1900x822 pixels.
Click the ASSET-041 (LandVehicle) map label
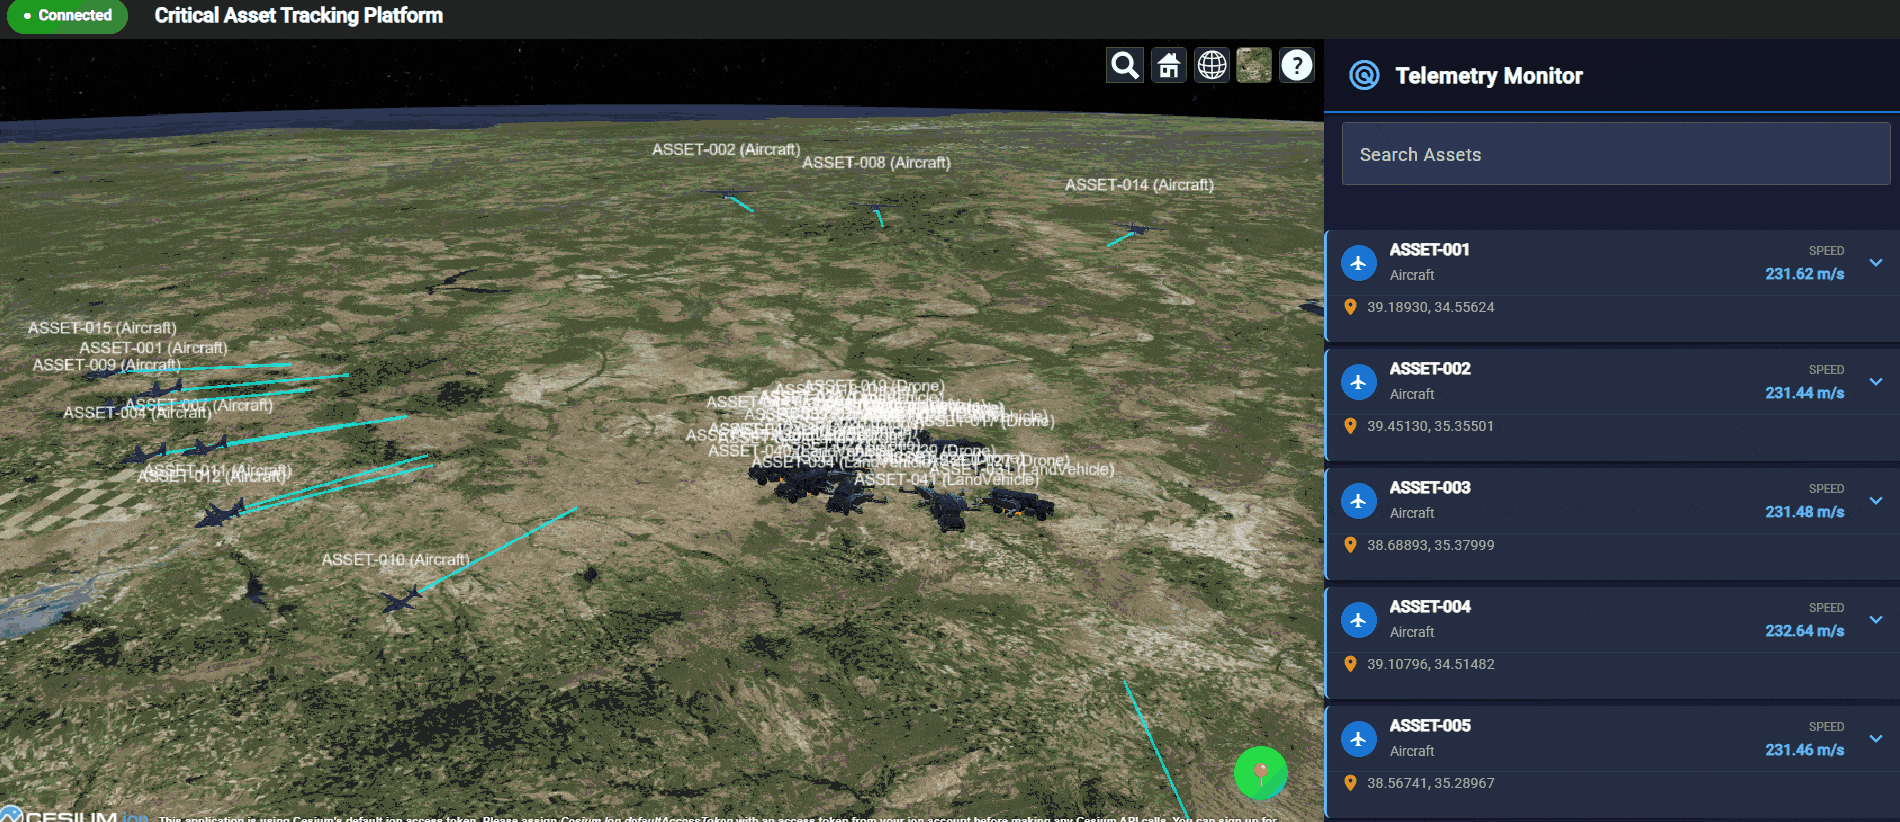[946, 480]
